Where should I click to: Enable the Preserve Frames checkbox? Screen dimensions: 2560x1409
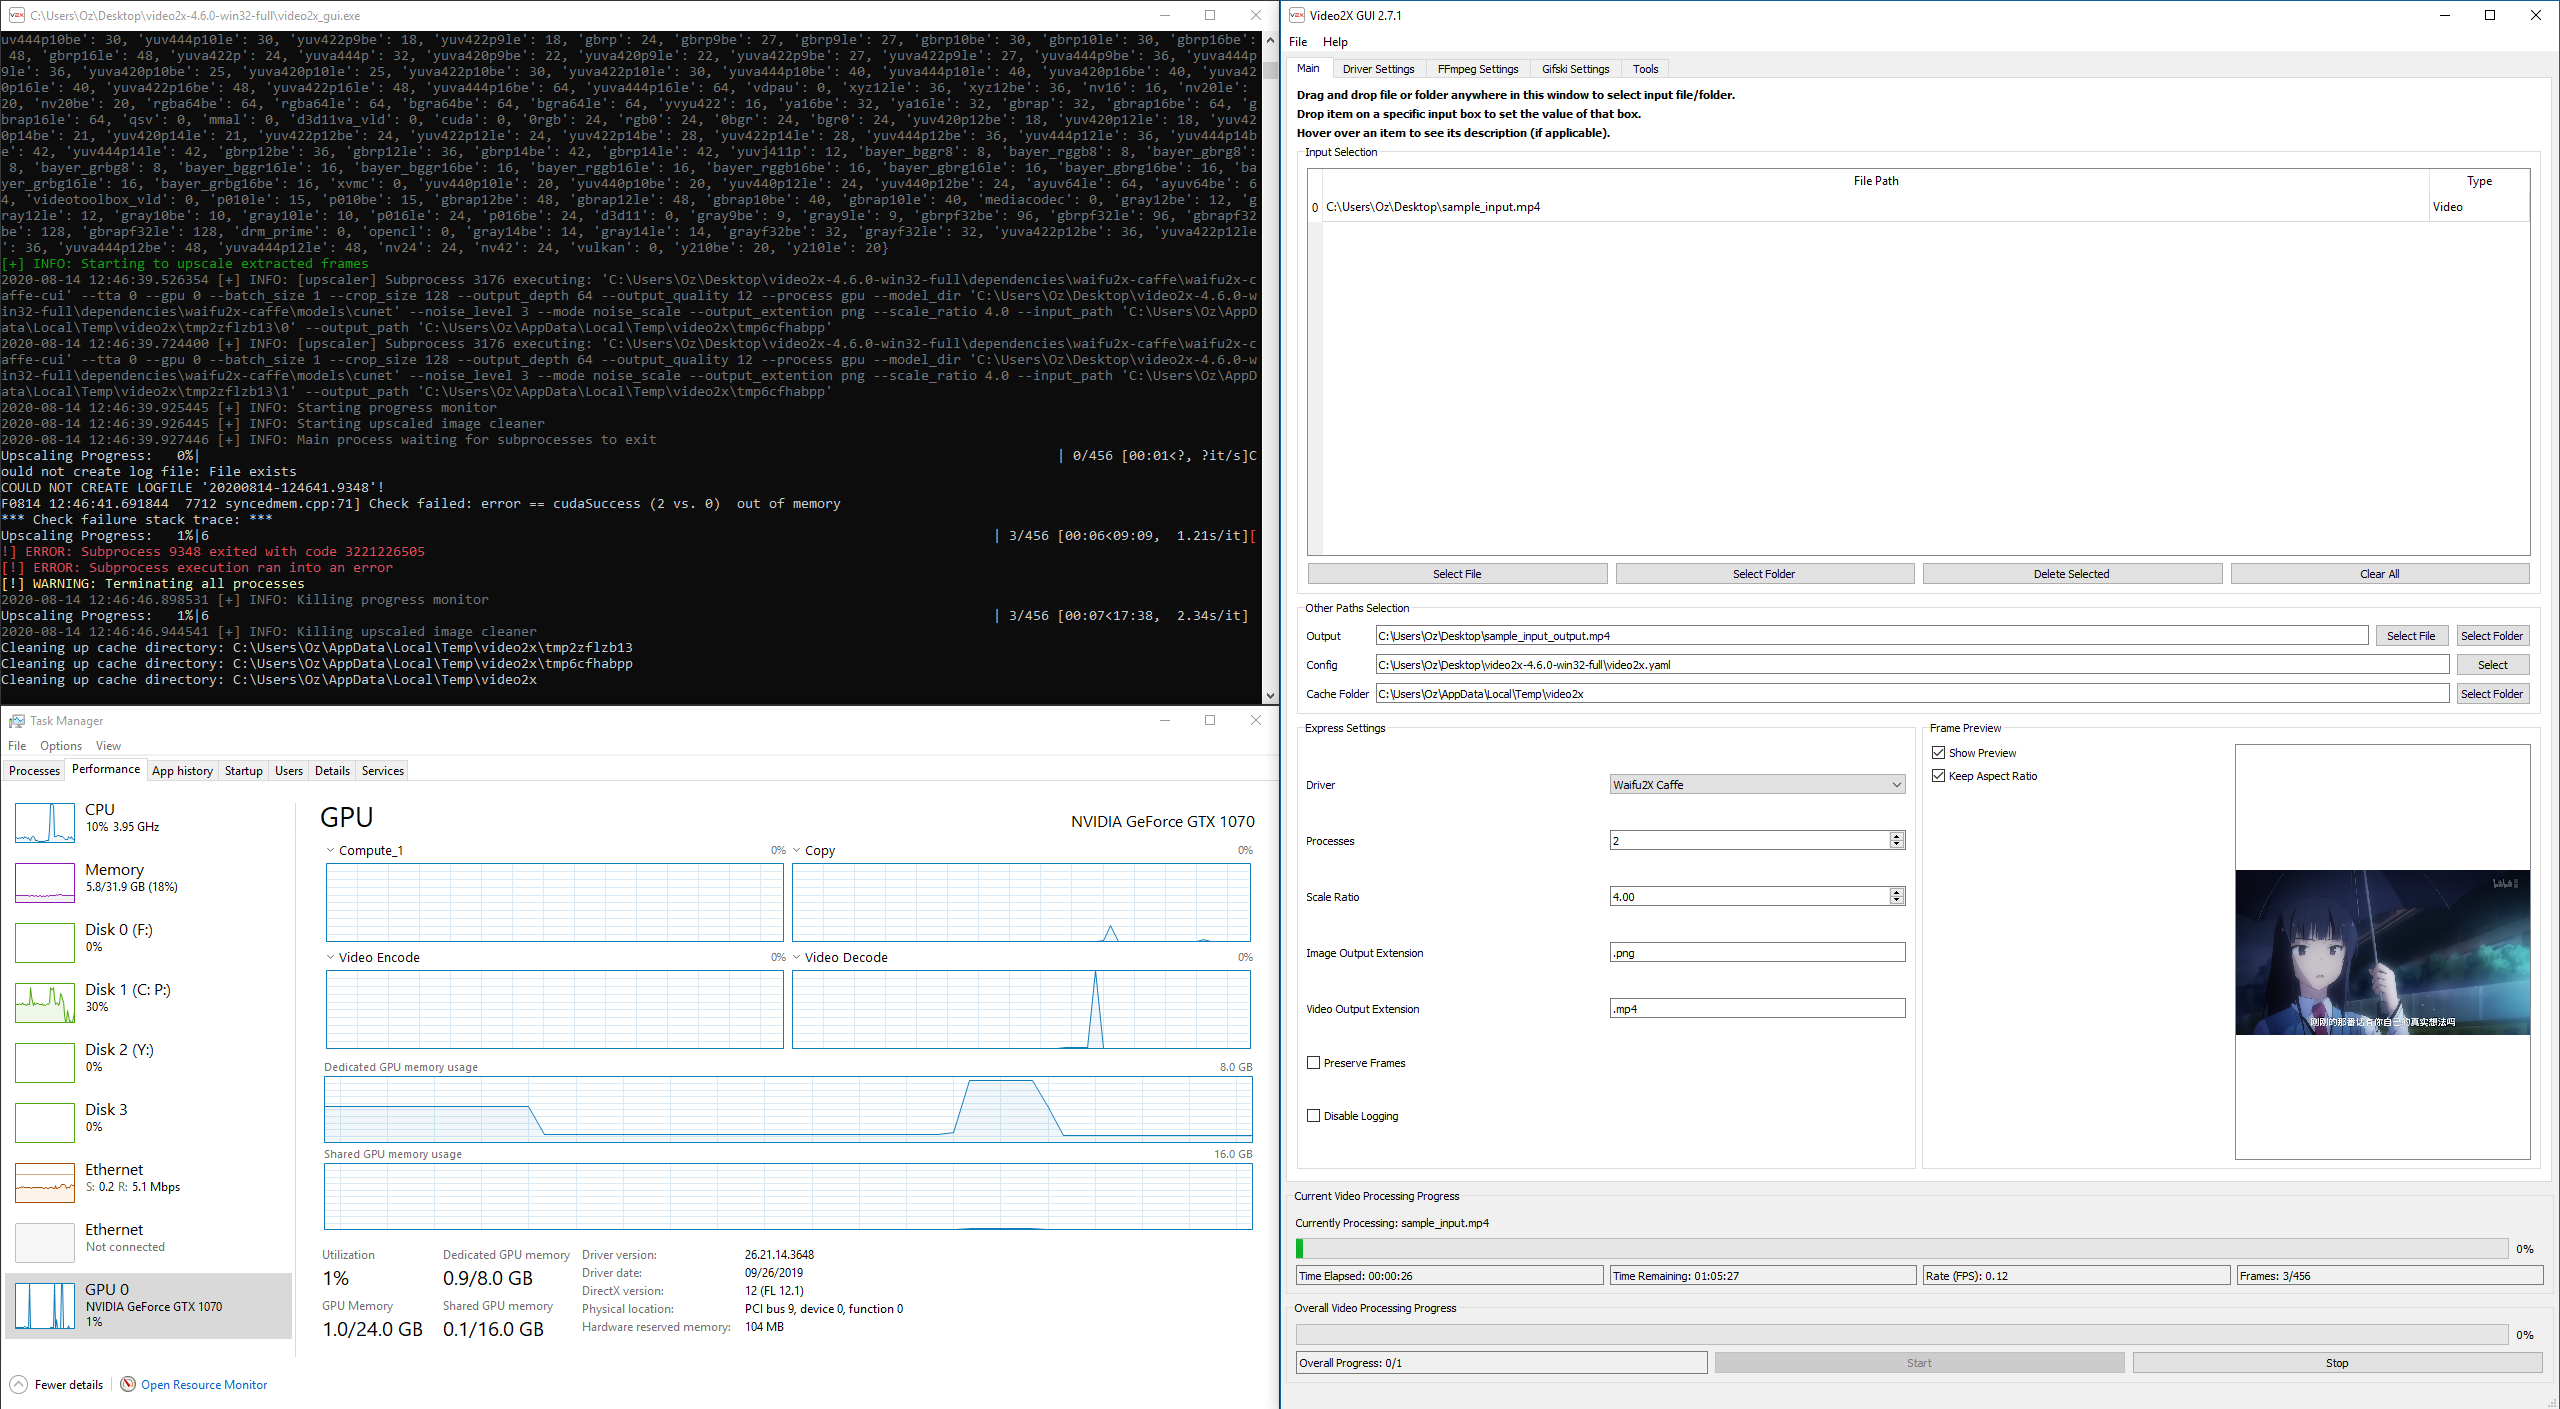pyautogui.click(x=1314, y=1063)
